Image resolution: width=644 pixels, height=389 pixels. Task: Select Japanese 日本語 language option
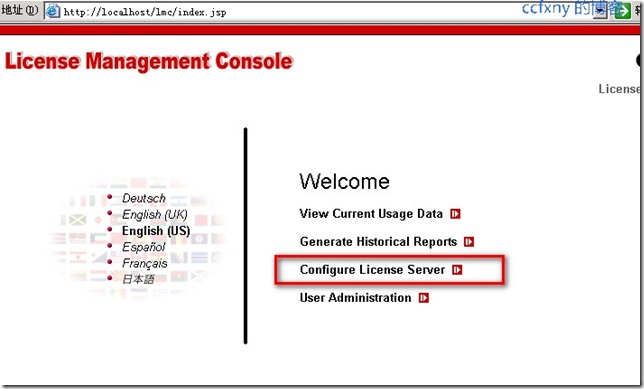click(138, 279)
